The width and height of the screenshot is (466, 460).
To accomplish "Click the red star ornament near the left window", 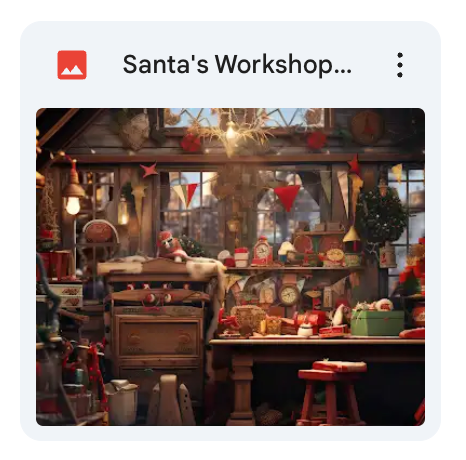I will (x=149, y=170).
